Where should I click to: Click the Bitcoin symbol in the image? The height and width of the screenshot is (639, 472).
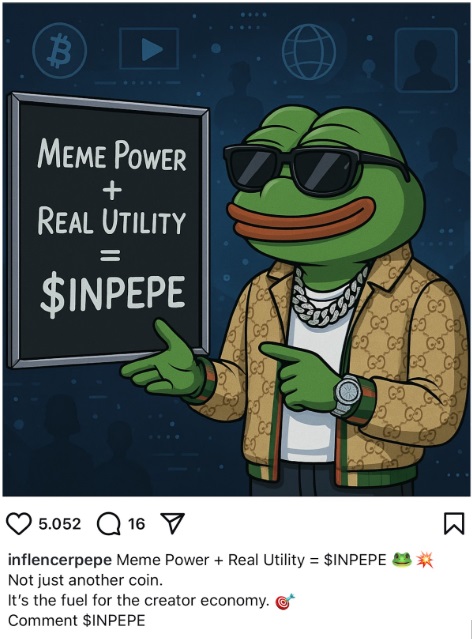[x=59, y=51]
